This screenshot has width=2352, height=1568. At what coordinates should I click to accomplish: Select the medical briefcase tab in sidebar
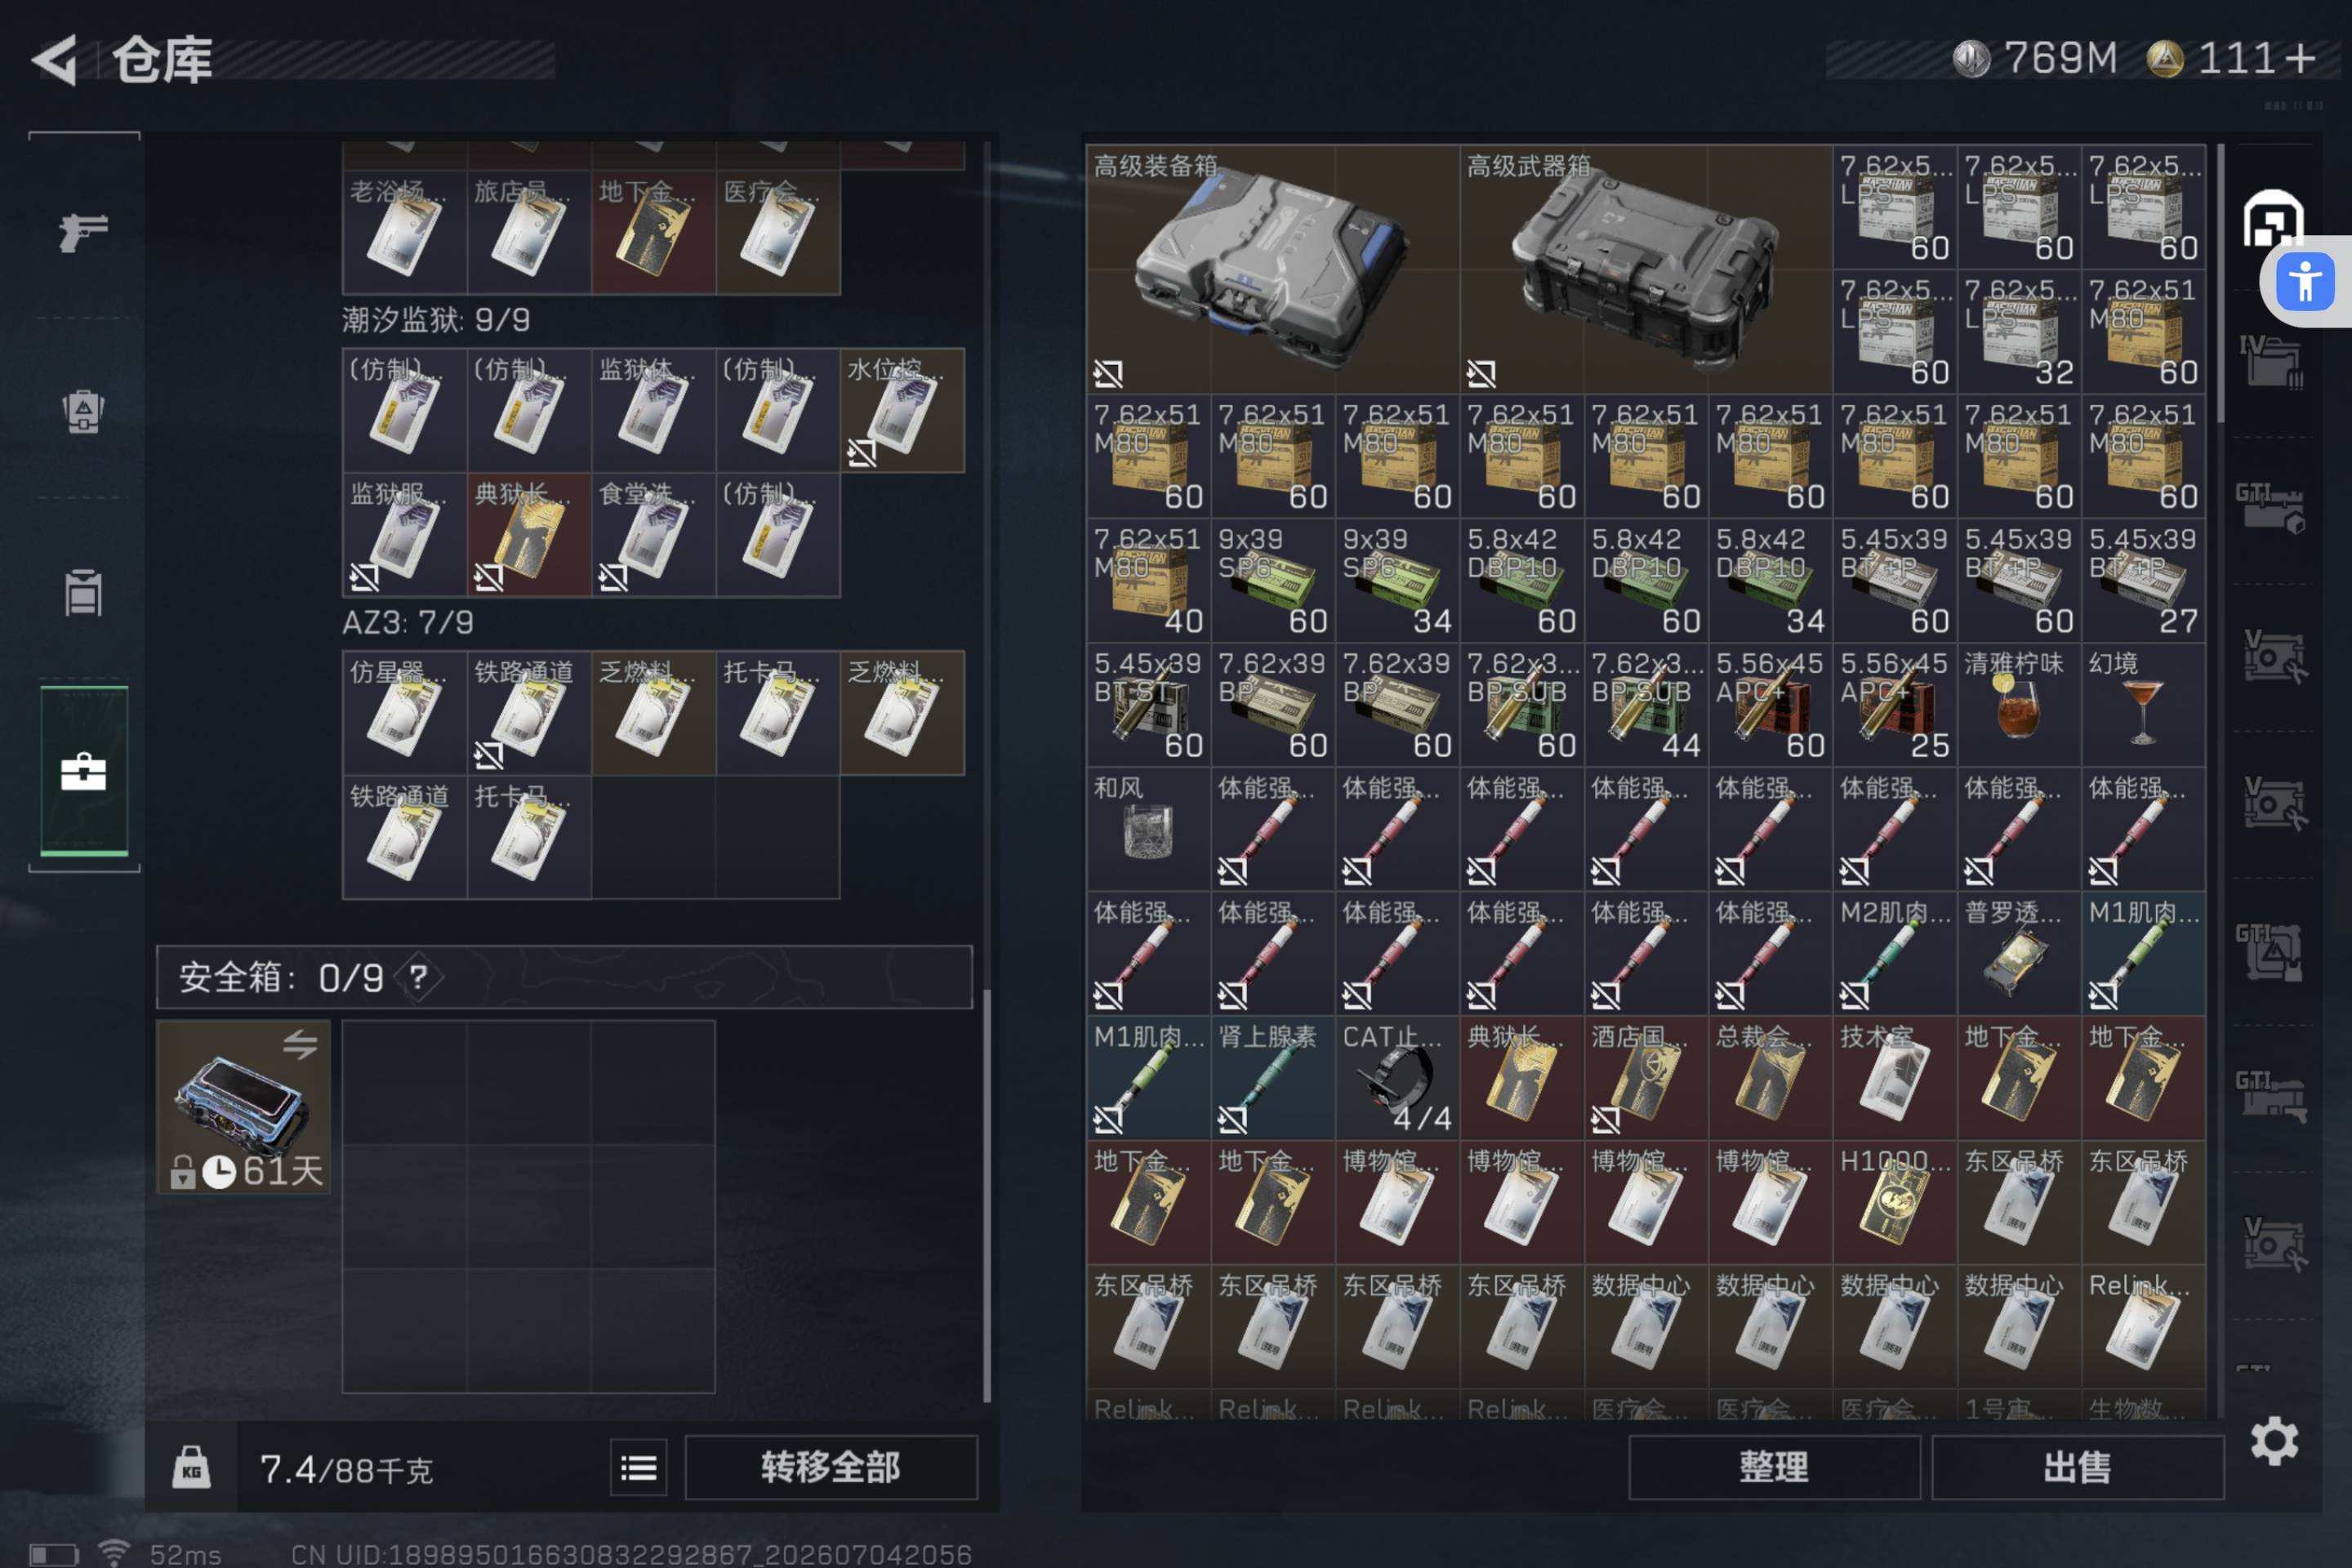pyautogui.click(x=84, y=771)
